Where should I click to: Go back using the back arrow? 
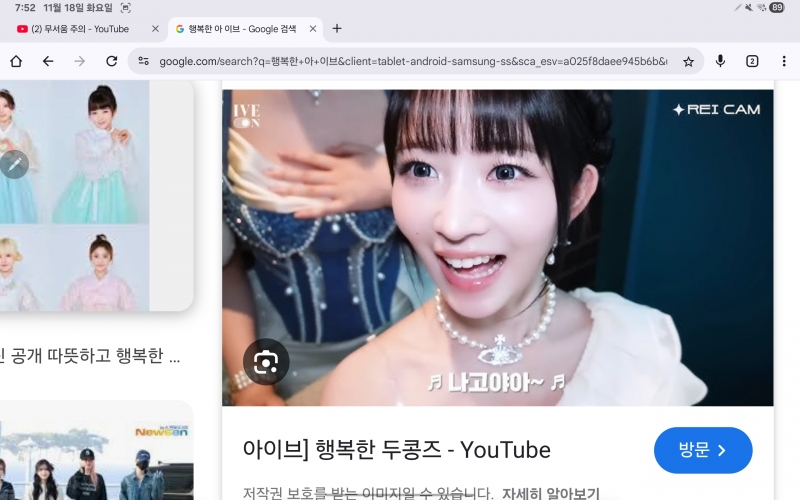[48, 61]
